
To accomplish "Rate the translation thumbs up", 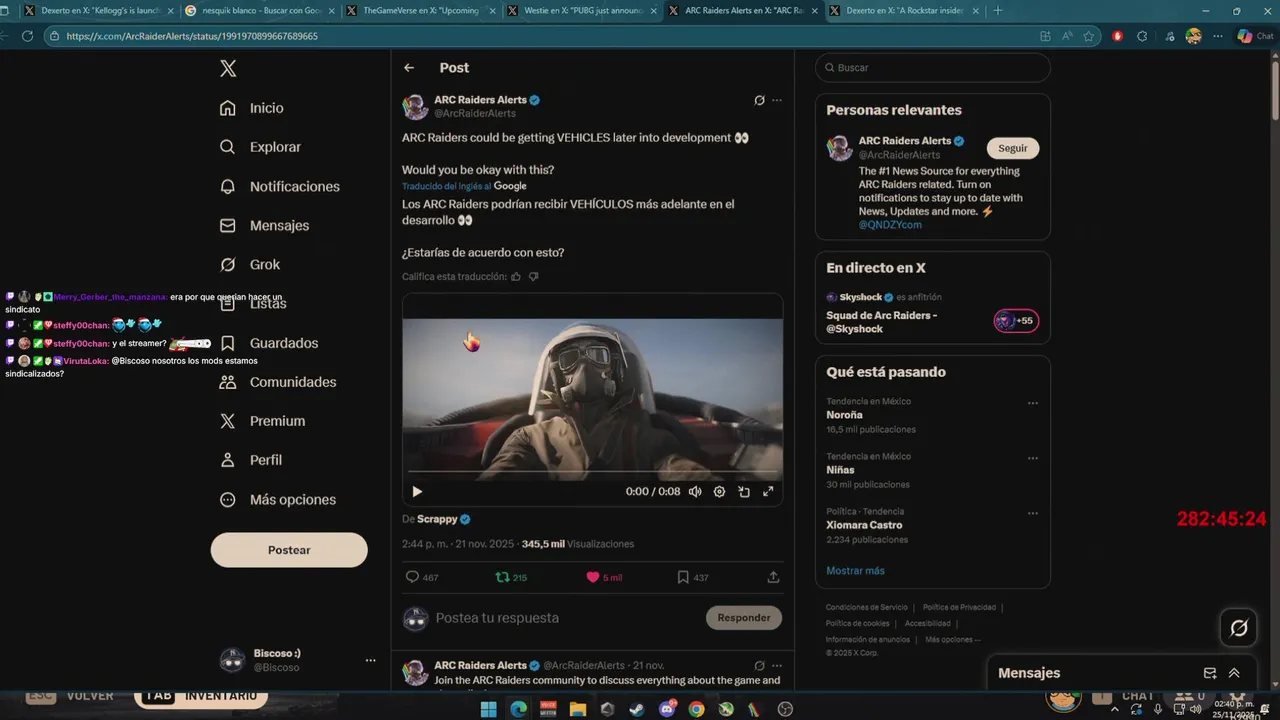I will coord(516,277).
